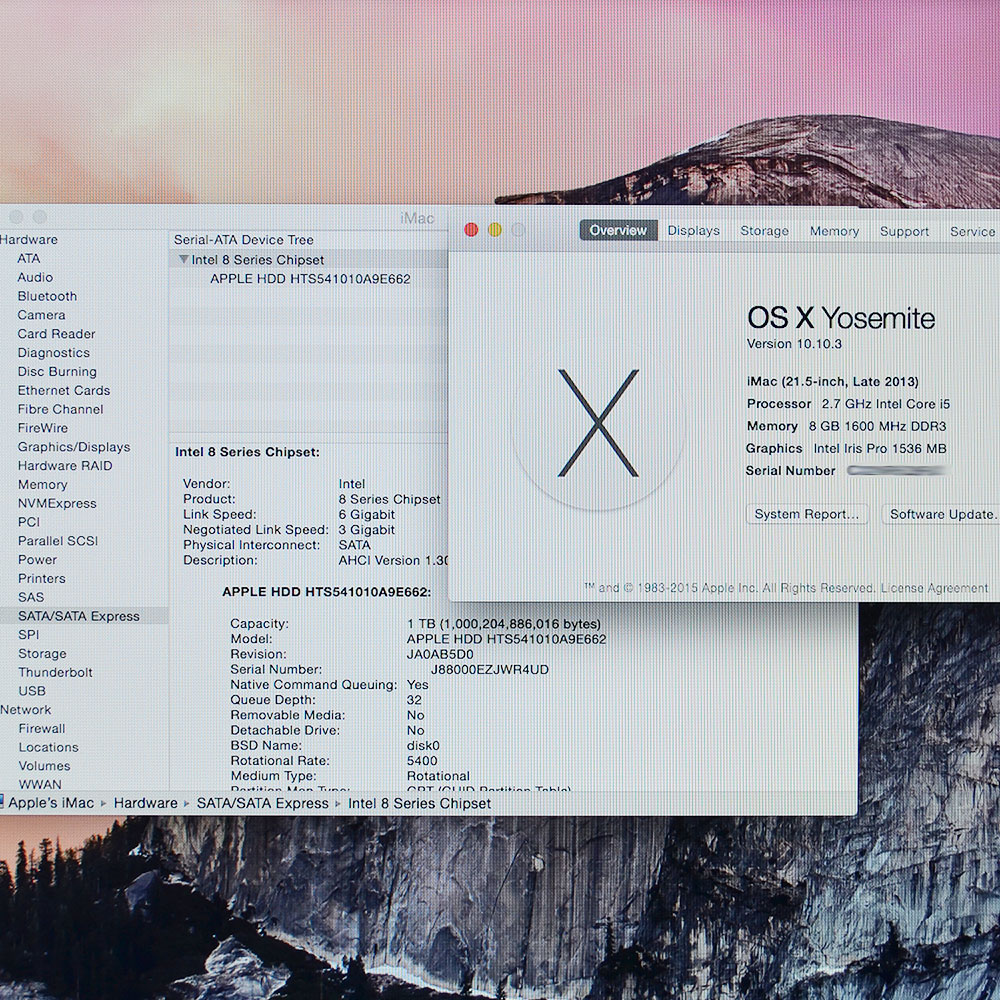Click the iMac (21.5-inch, Late 2013) text
The width and height of the screenshot is (1000, 1000).
pyautogui.click(x=832, y=381)
